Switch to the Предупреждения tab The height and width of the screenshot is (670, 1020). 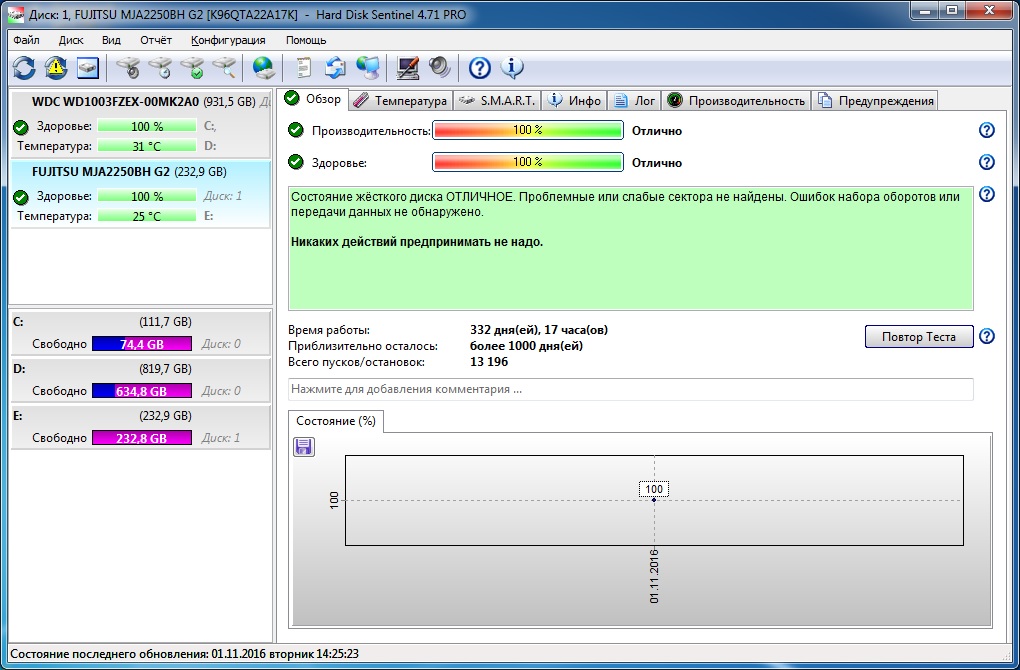click(x=876, y=101)
